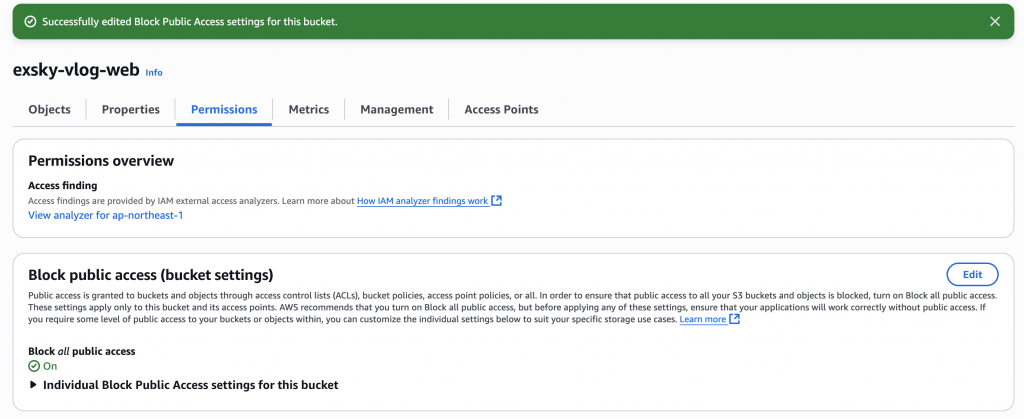1024x419 pixels.
Task: Click the green On status check icon
Action: pyautogui.click(x=34, y=366)
